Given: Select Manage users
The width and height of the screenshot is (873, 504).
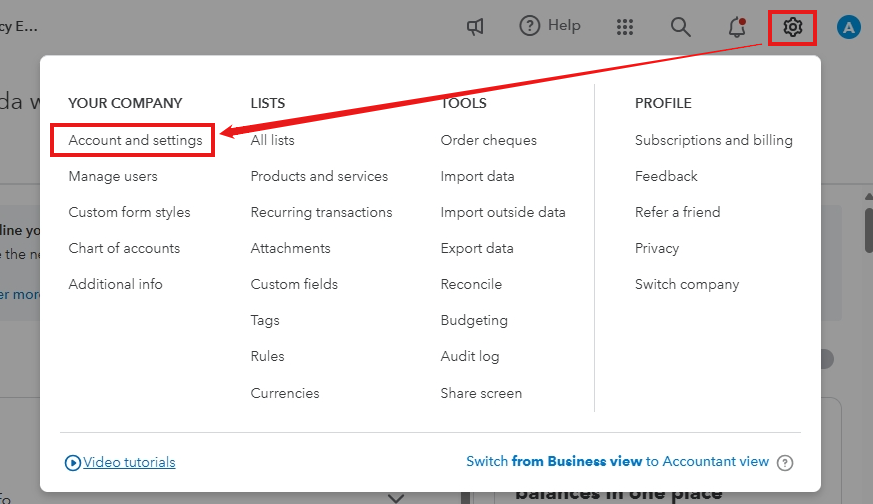Looking at the screenshot, I should click(113, 177).
